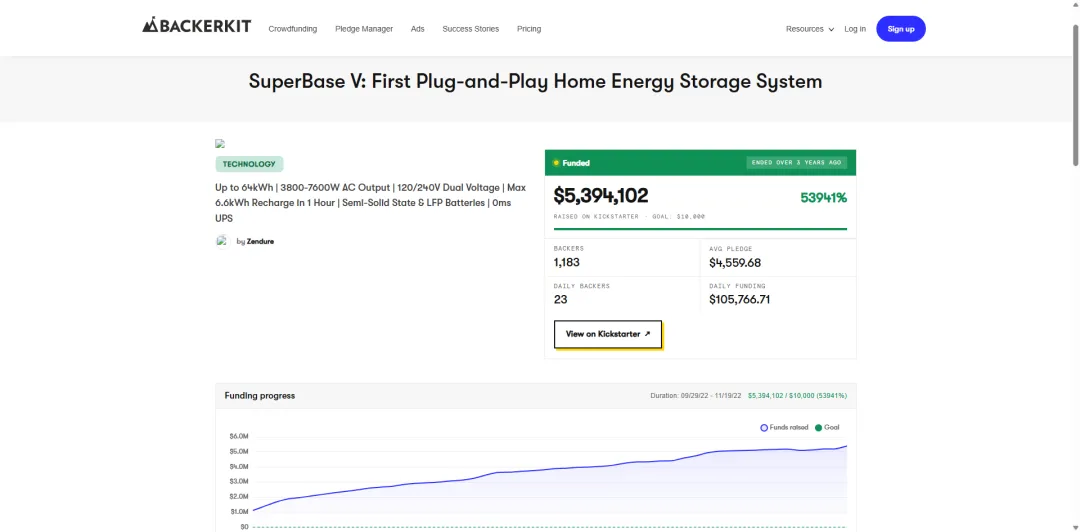Screen dimensions: 1080x532
Task: Go to the Ads page
Action: point(417,29)
